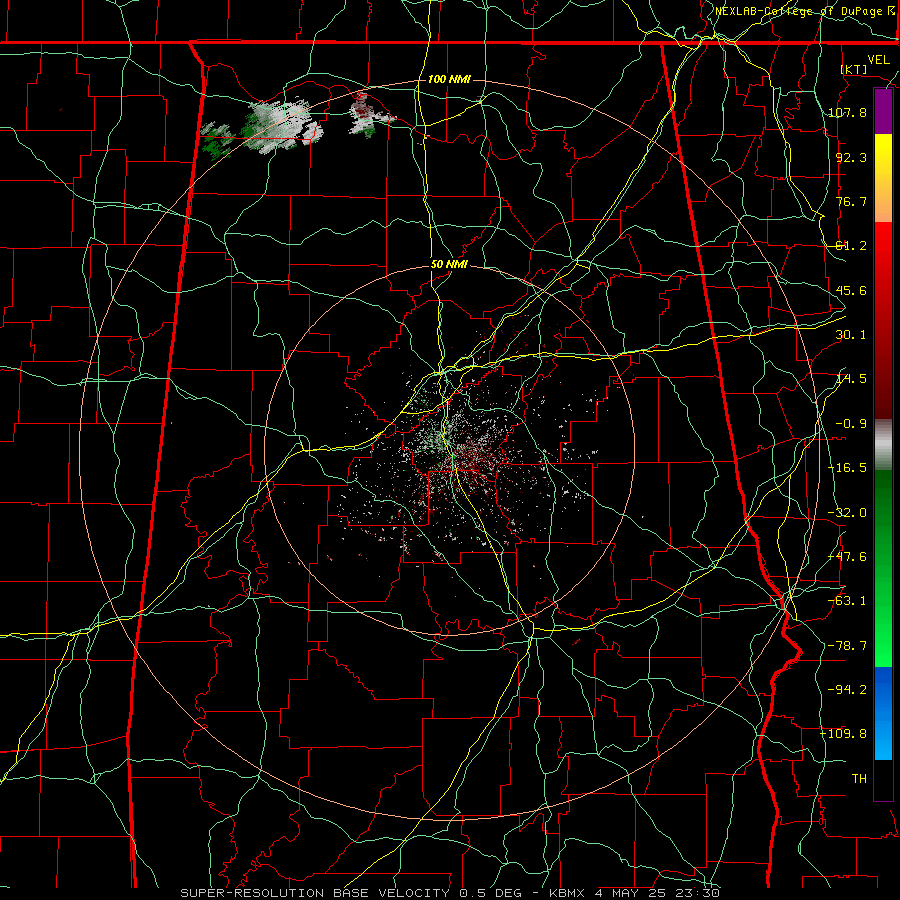Pick the purple segment of the color bar
Viewport: 900px width, 900px height.
point(883,111)
